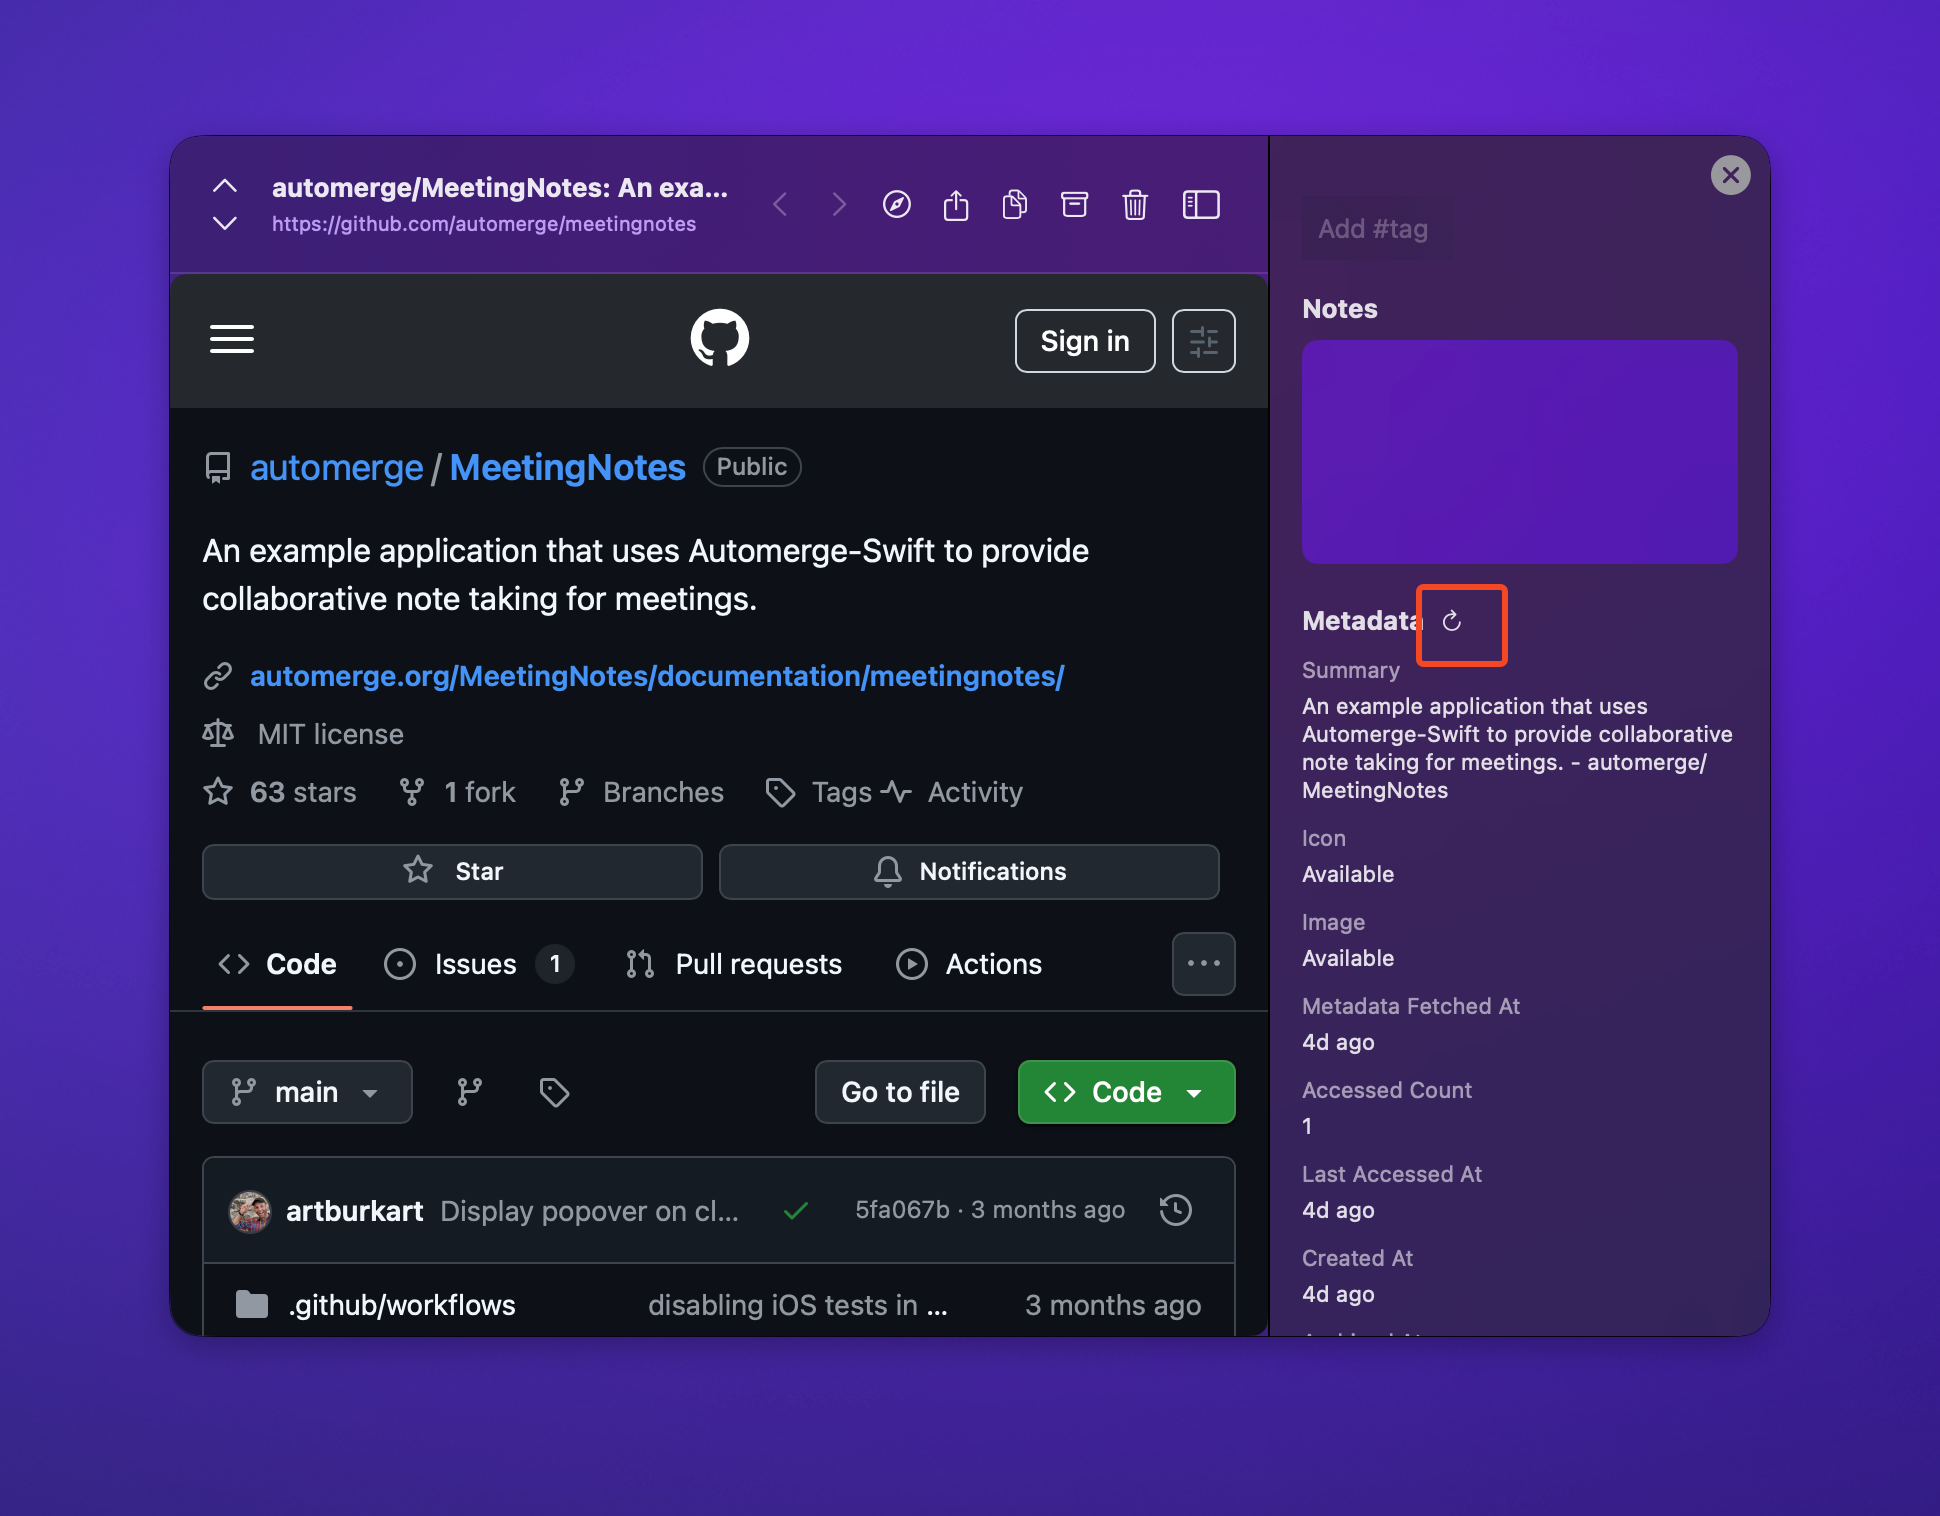
Task: Click inside the Notes text area
Action: (1520, 452)
